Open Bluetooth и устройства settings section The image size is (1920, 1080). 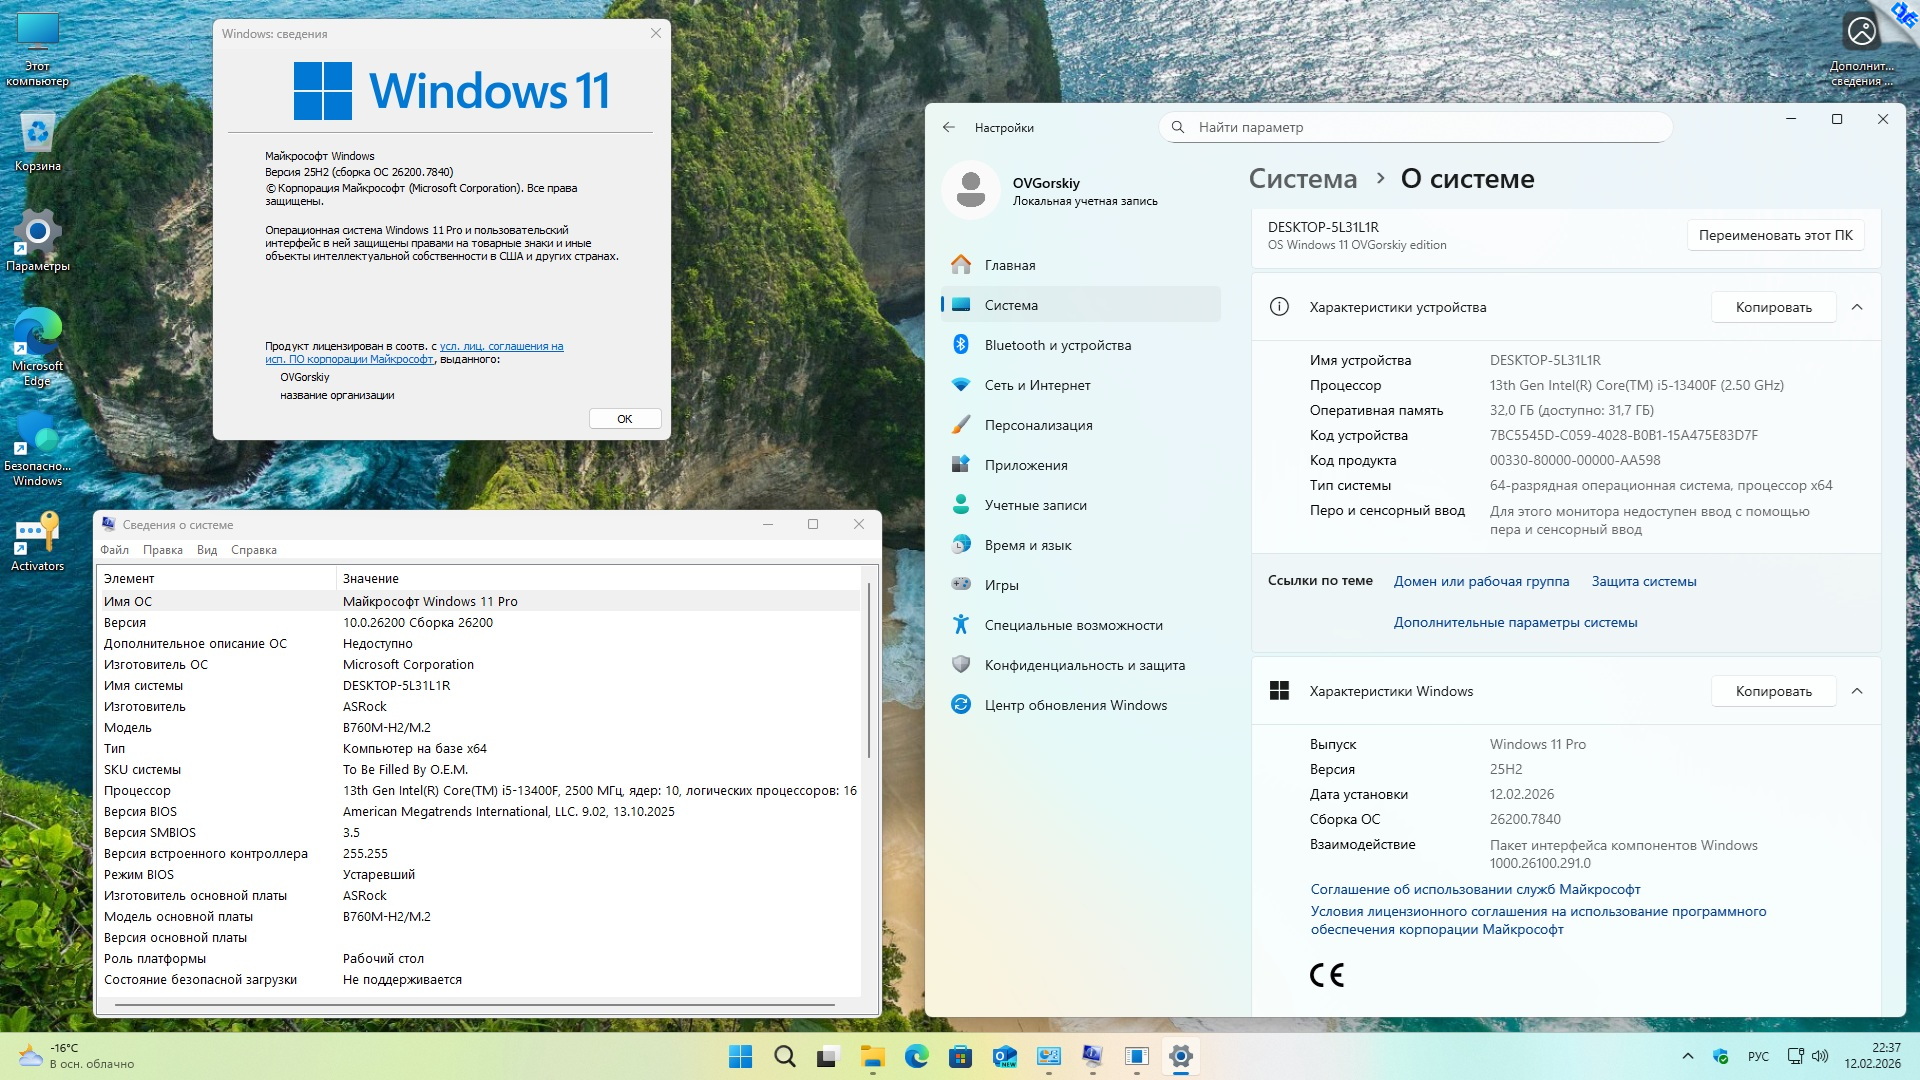pos(1057,345)
